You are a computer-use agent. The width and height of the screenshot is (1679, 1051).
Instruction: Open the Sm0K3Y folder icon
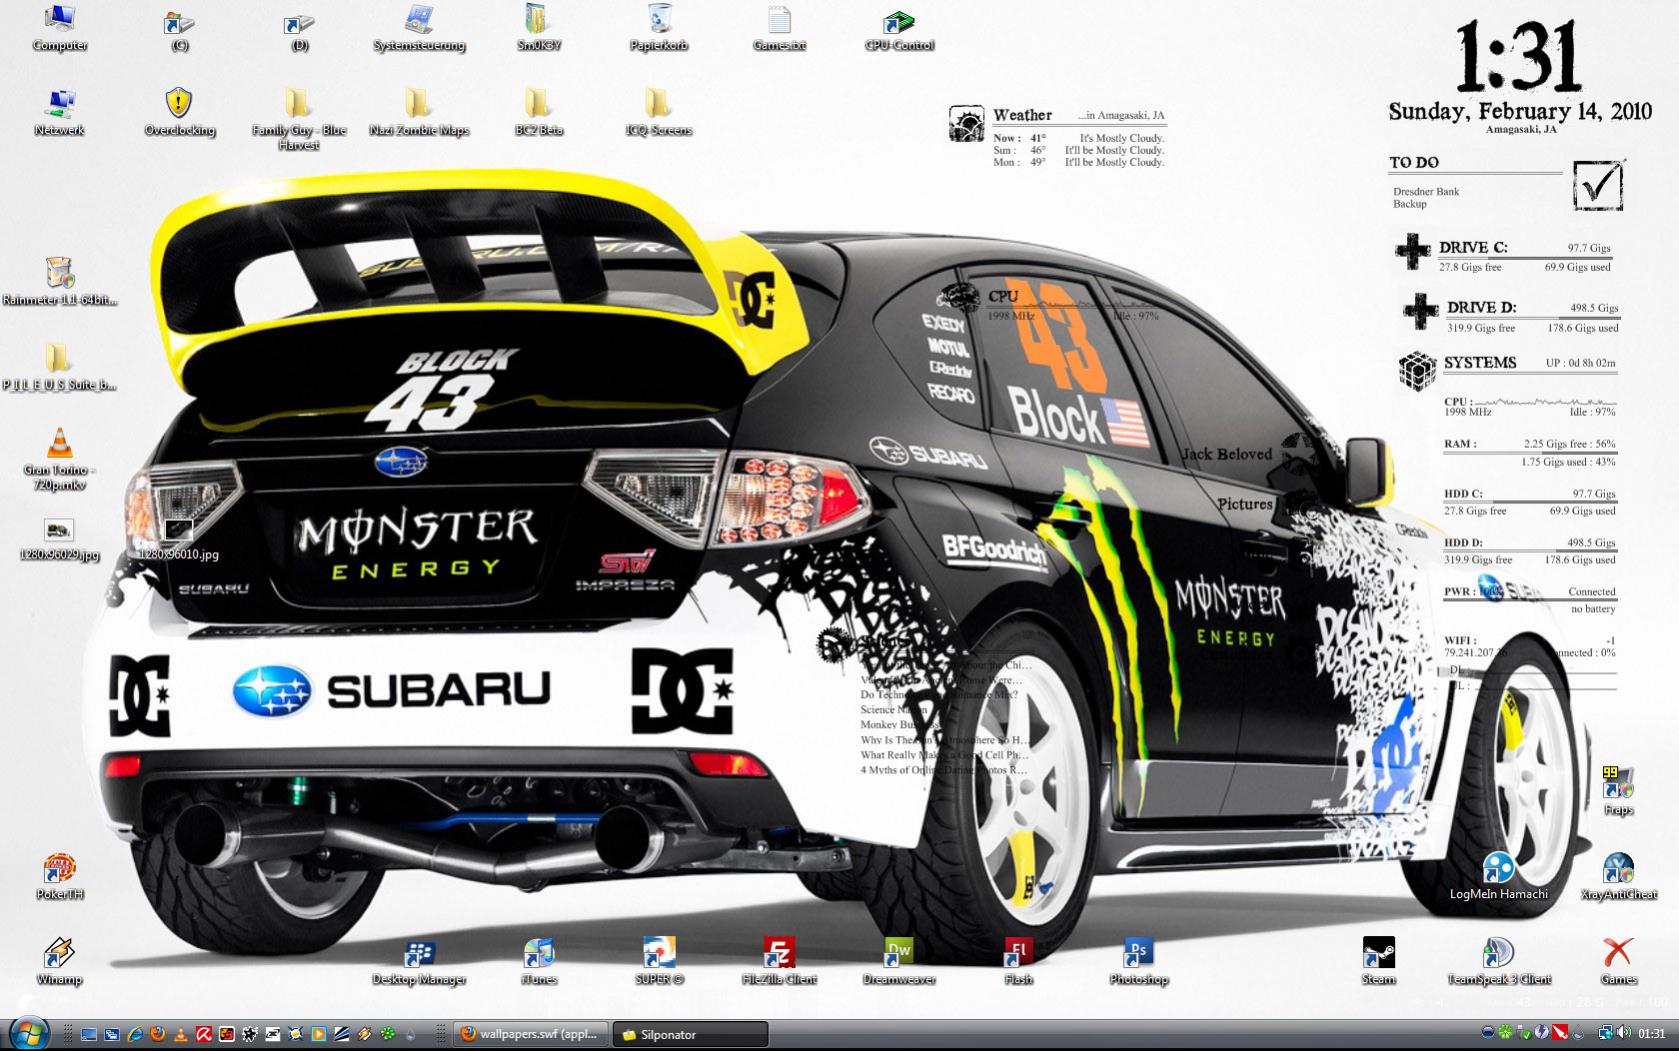[539, 28]
